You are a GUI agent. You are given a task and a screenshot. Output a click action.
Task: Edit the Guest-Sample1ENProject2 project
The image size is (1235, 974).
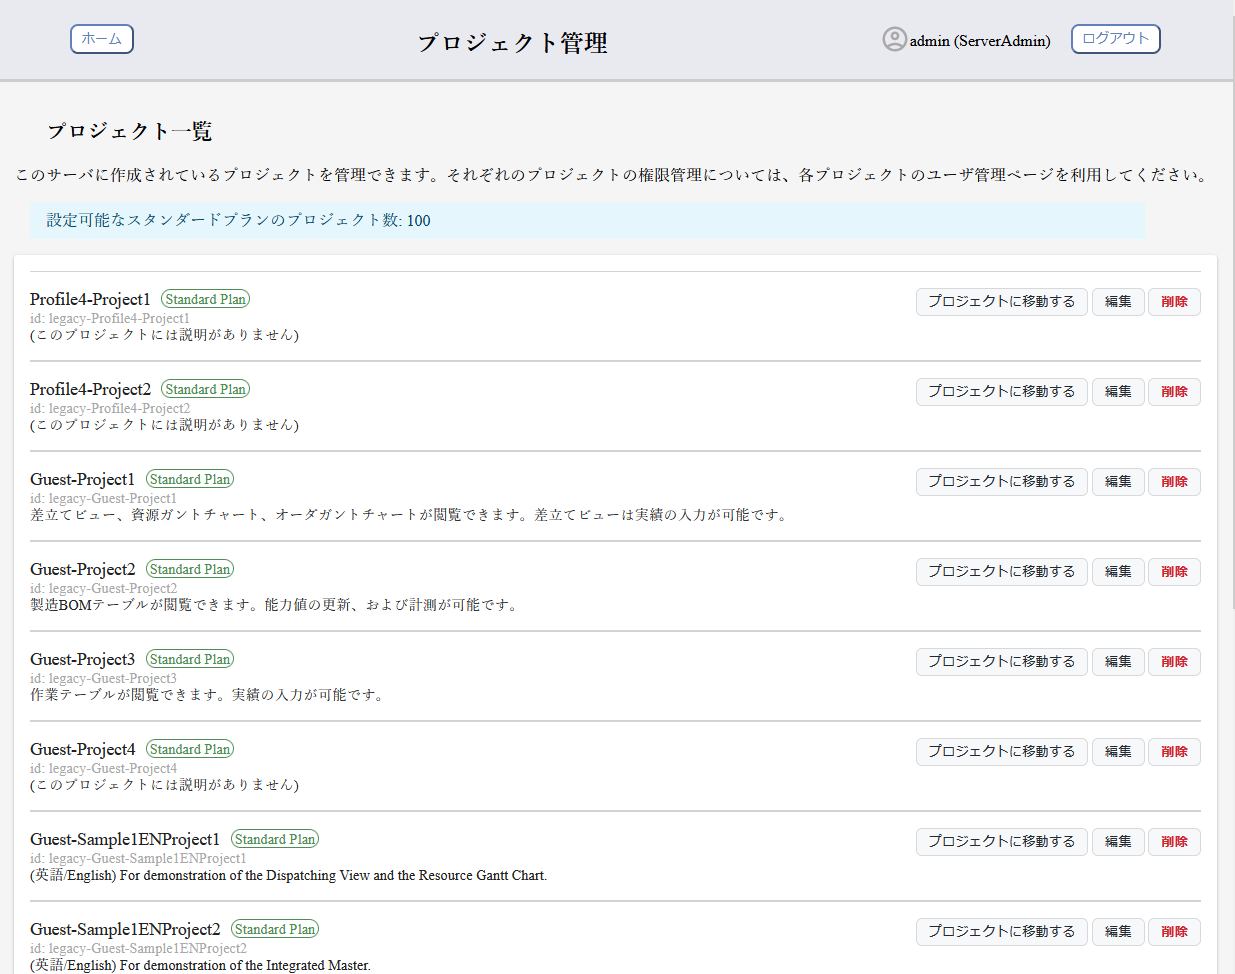tap(1117, 931)
